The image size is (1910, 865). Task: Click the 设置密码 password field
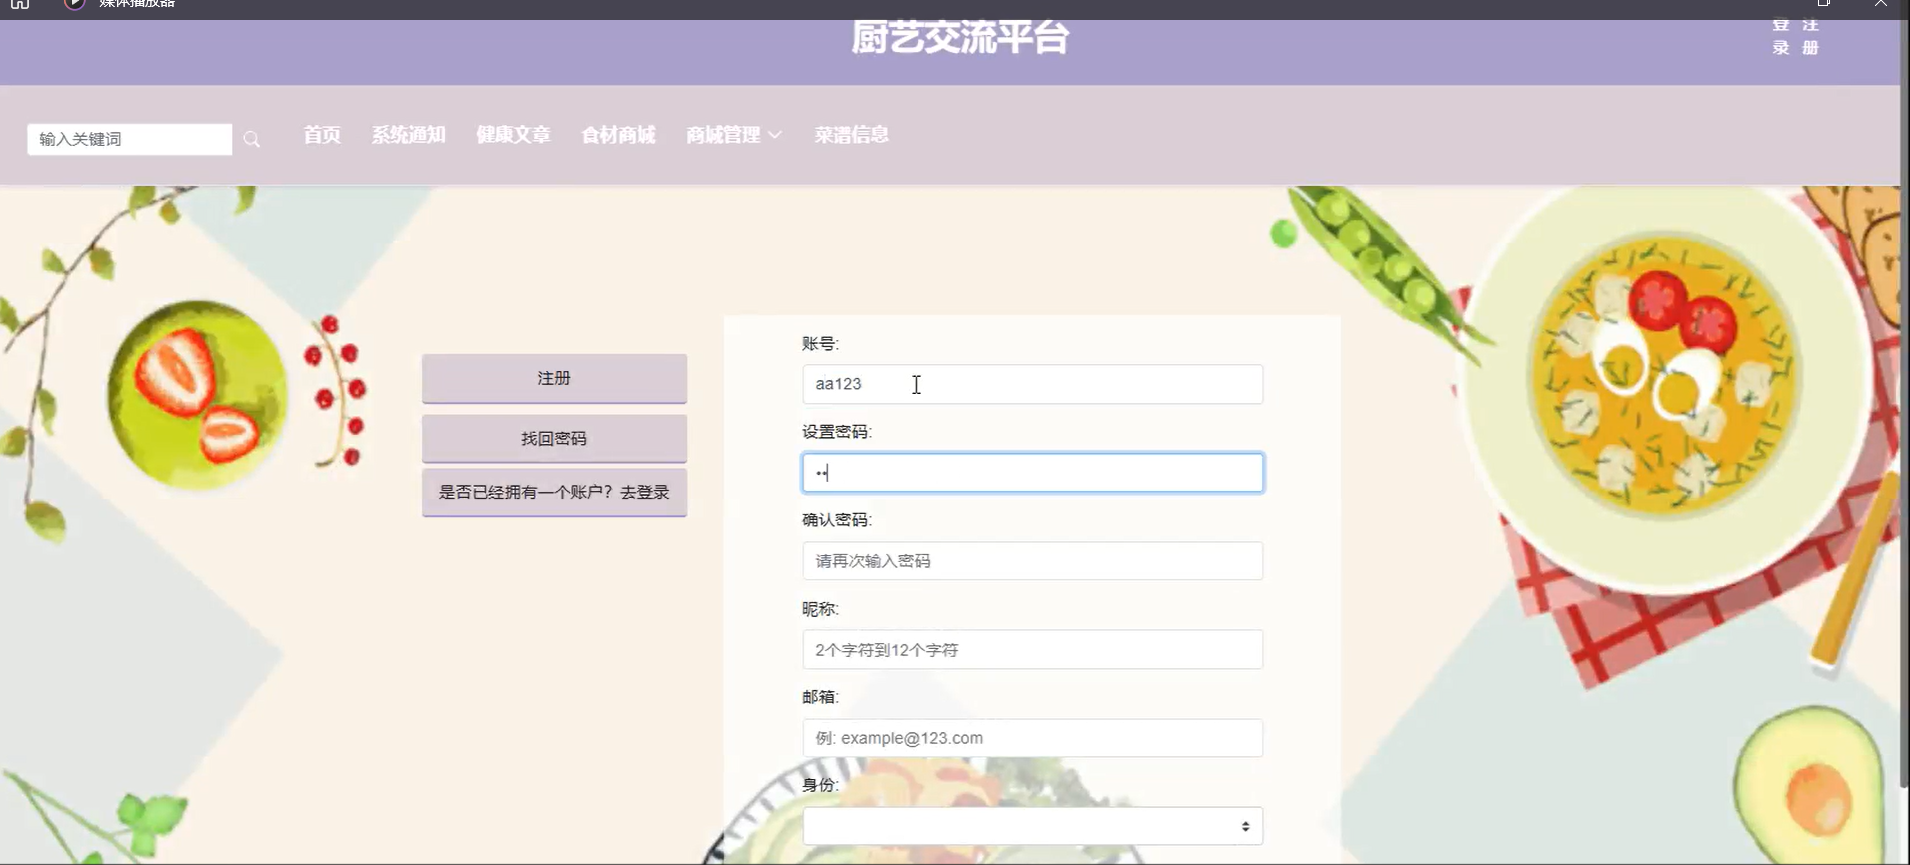click(x=1032, y=473)
